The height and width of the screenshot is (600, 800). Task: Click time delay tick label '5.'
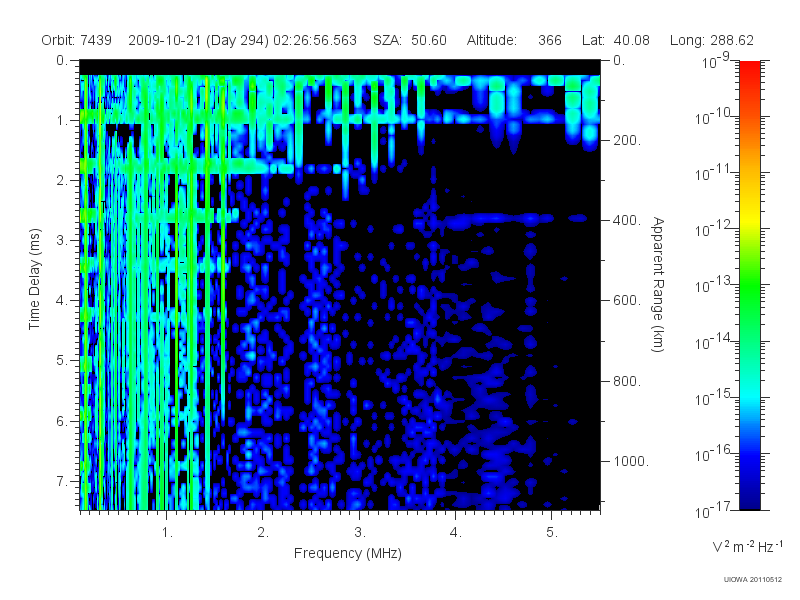tap(62, 361)
